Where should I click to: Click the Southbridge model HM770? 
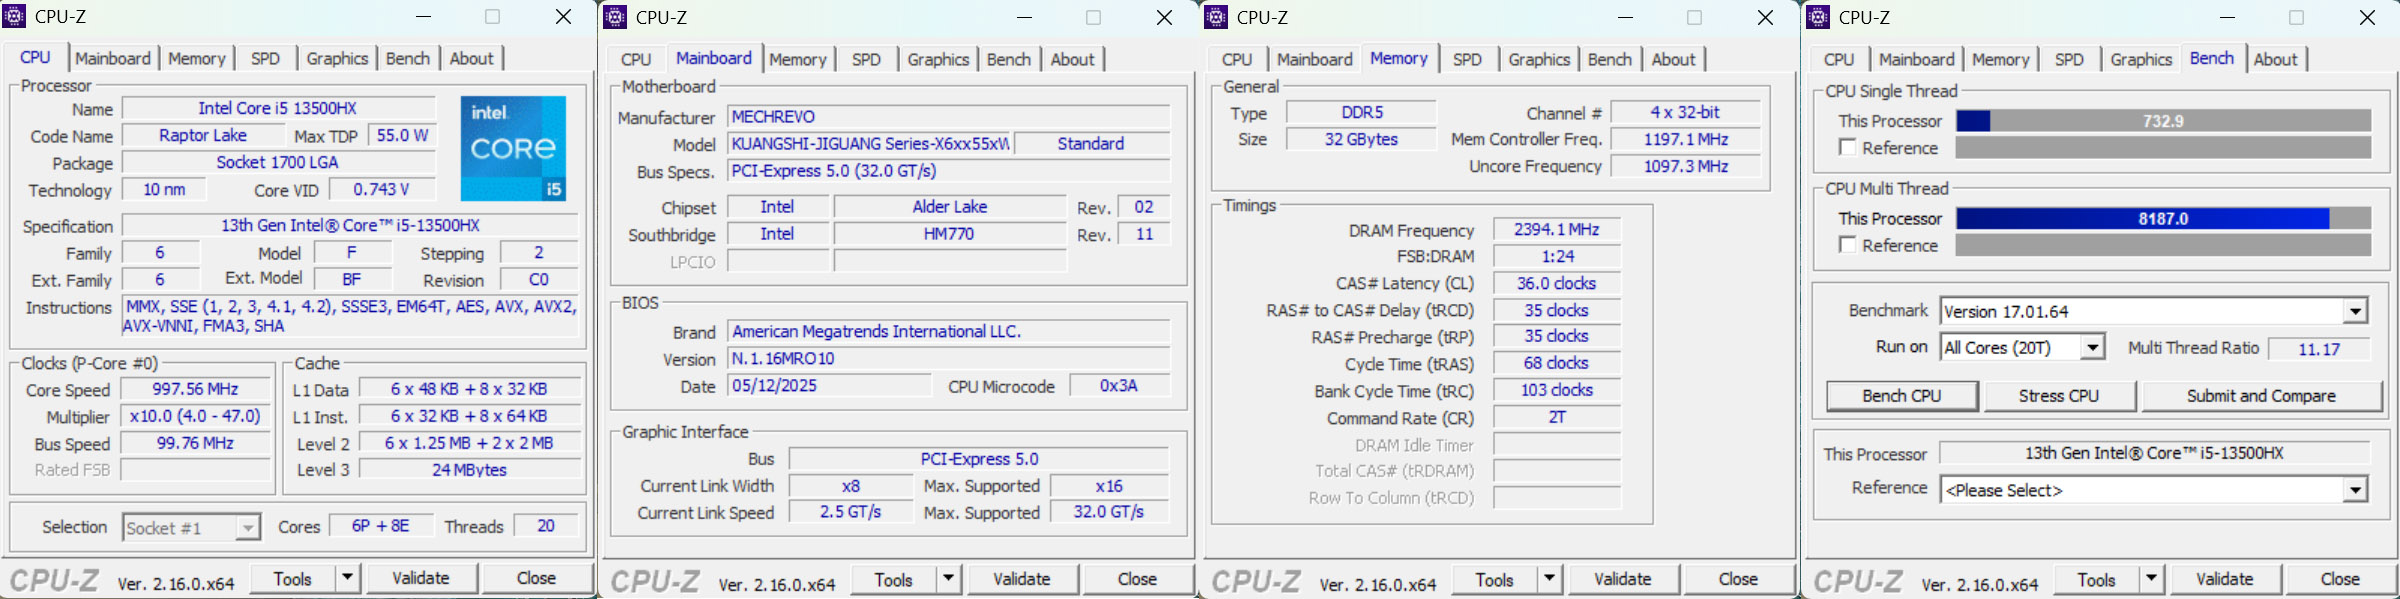point(949,234)
